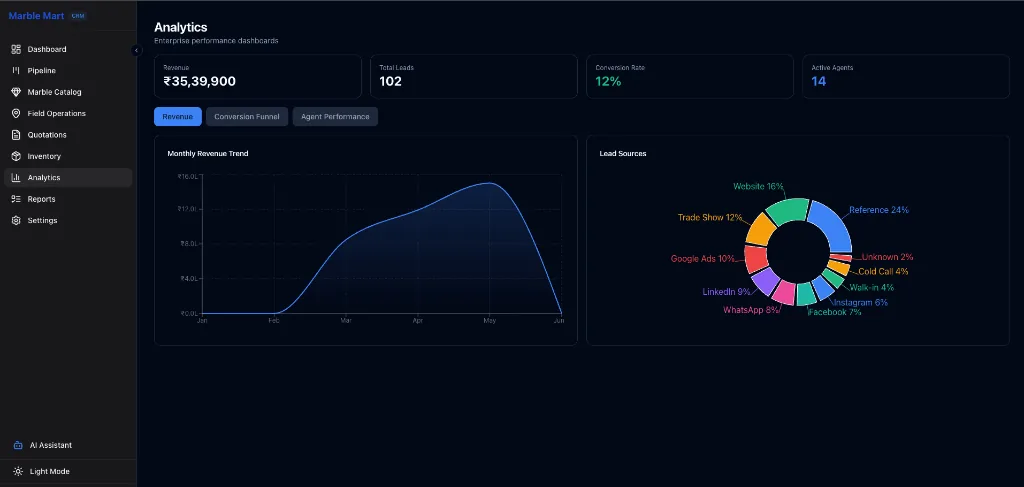Click the Analytics page heading
This screenshot has height=487, width=1024.
click(x=181, y=27)
